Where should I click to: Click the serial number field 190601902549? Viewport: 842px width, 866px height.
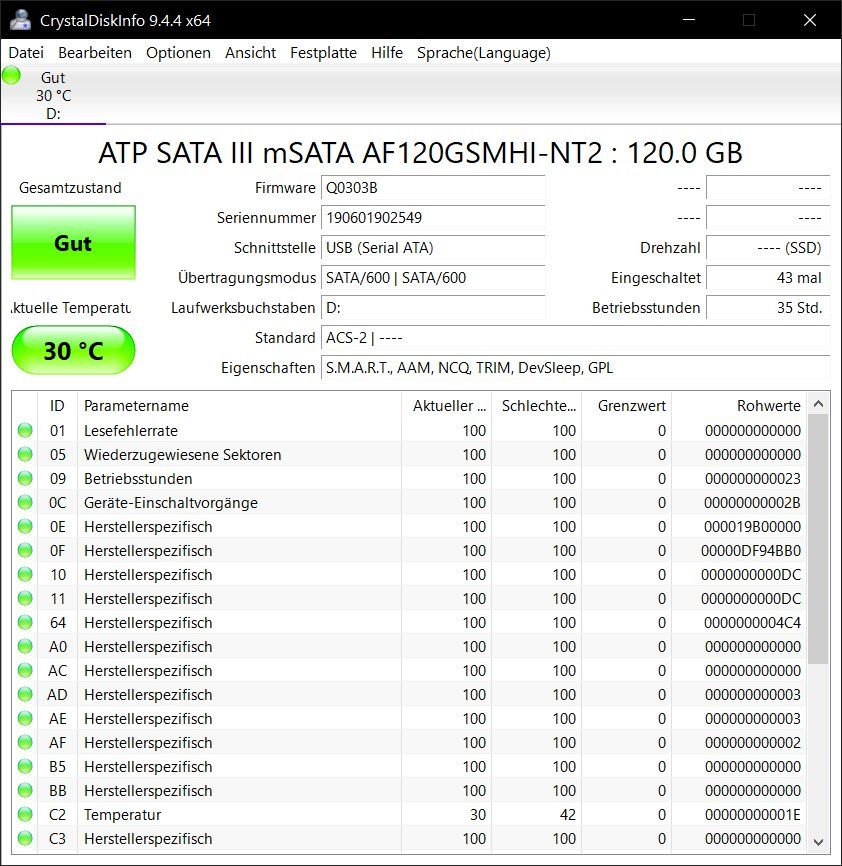click(433, 218)
